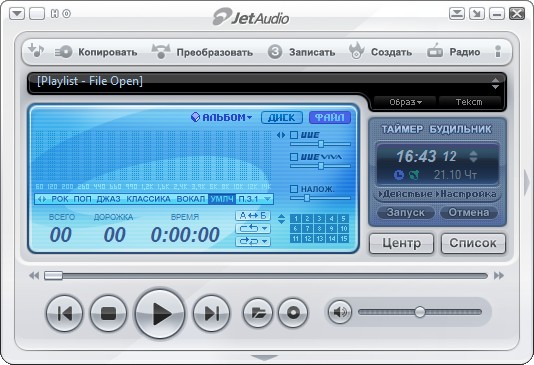Open the info icon in toolbar
Screen dimensions: 534x365
click(498, 51)
